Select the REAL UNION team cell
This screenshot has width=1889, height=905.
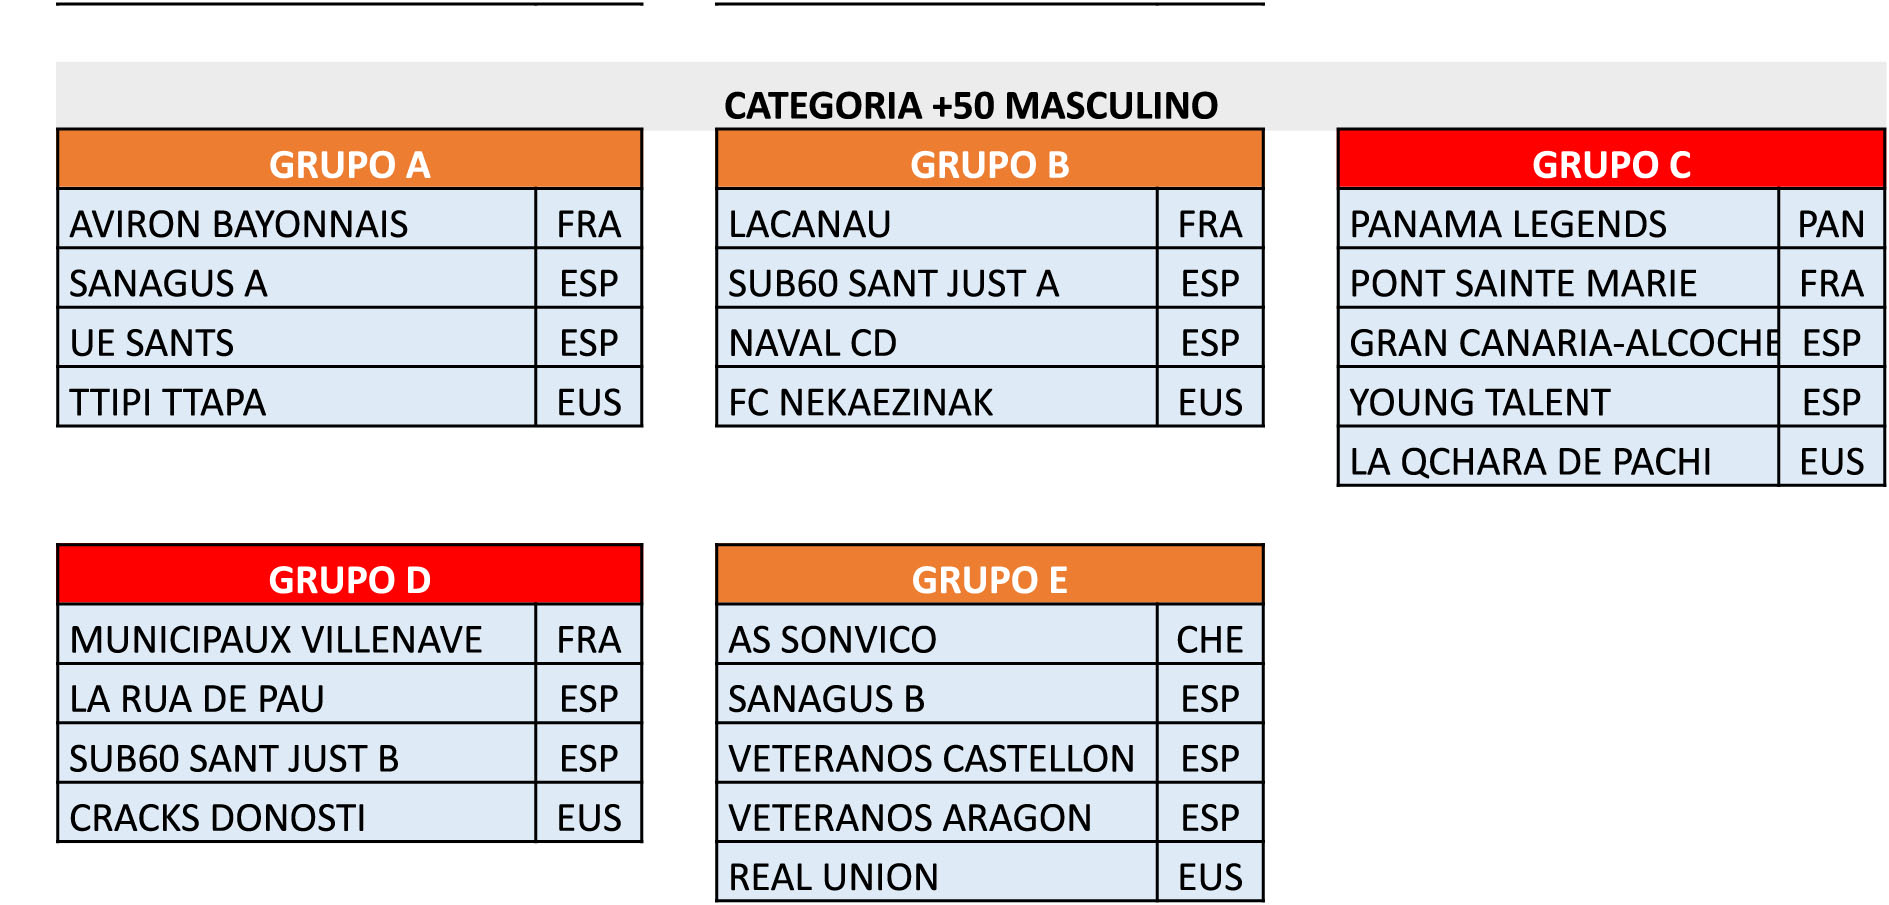(936, 876)
